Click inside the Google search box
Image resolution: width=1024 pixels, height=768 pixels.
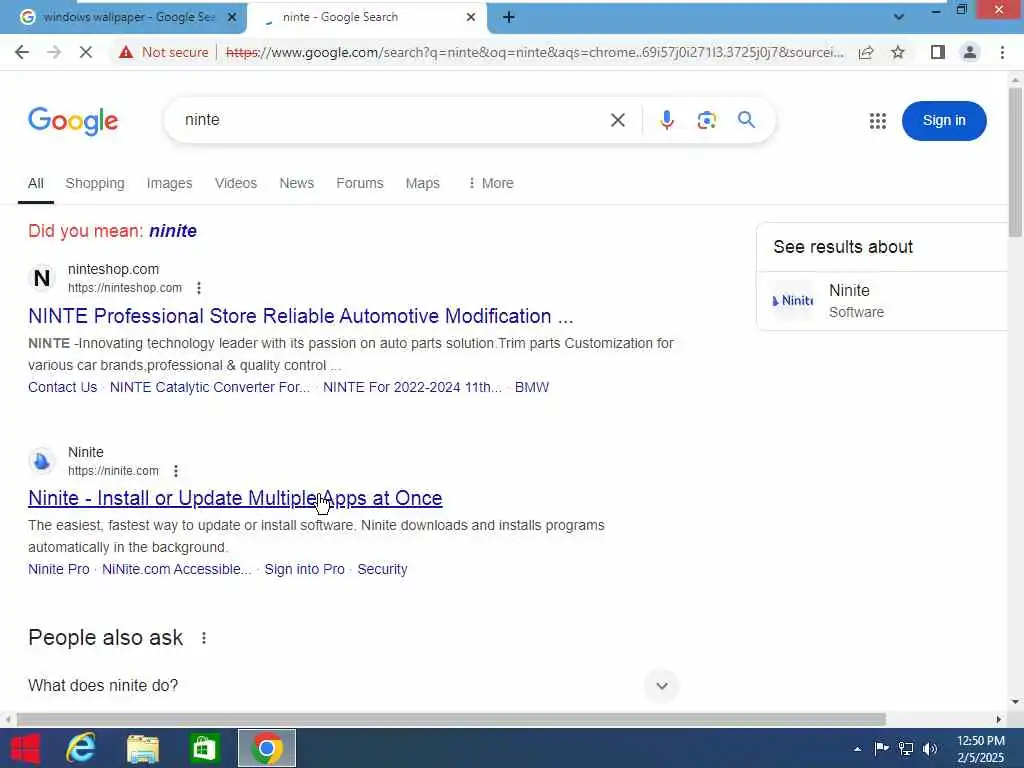pos(392,120)
